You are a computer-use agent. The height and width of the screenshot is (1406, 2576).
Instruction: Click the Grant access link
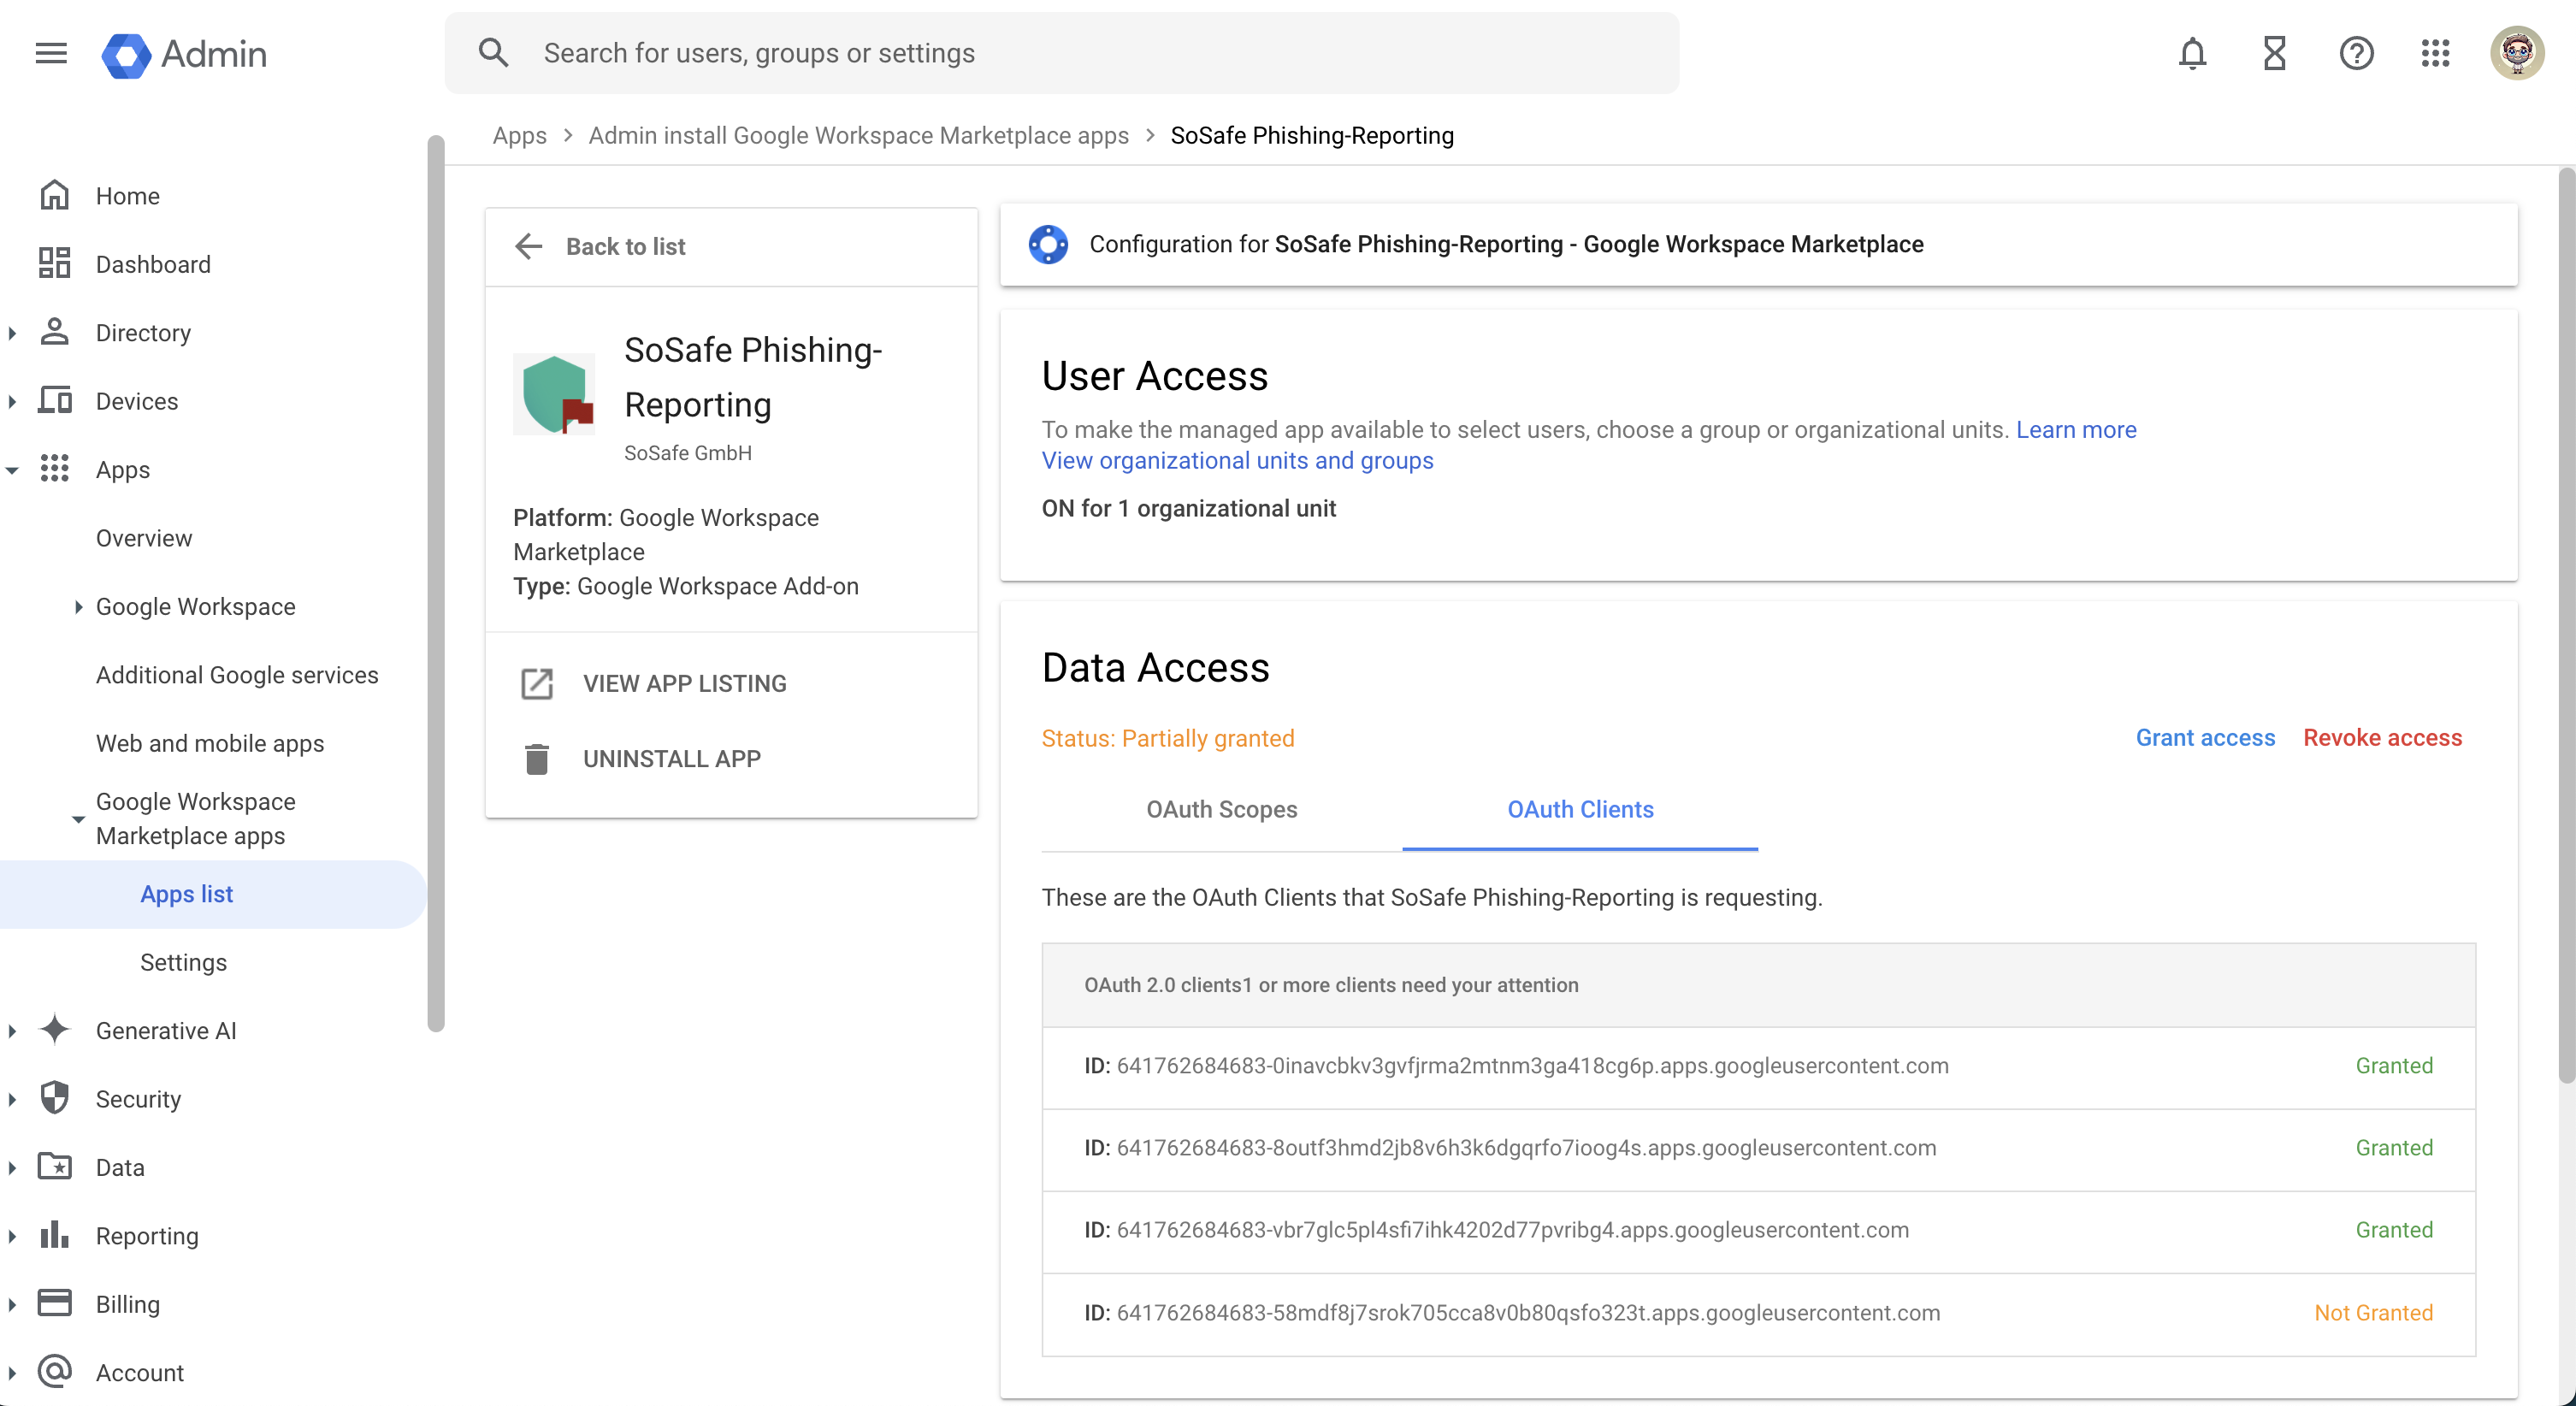[x=2205, y=738]
